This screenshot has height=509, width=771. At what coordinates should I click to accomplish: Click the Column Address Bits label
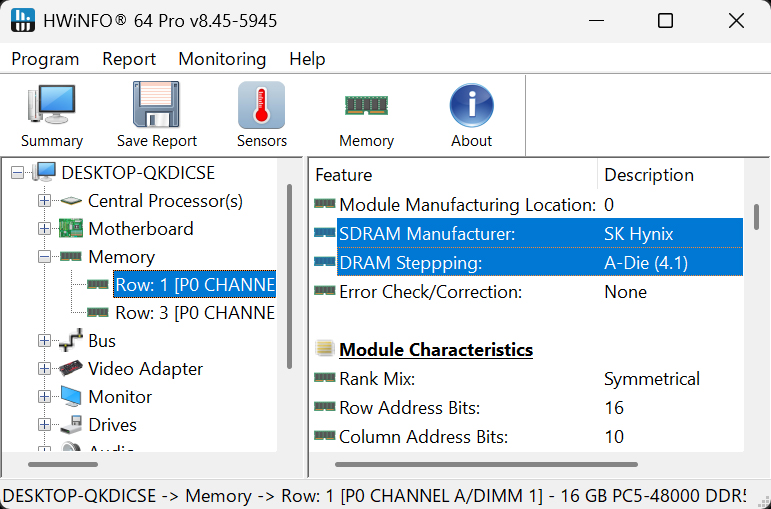[423, 437]
